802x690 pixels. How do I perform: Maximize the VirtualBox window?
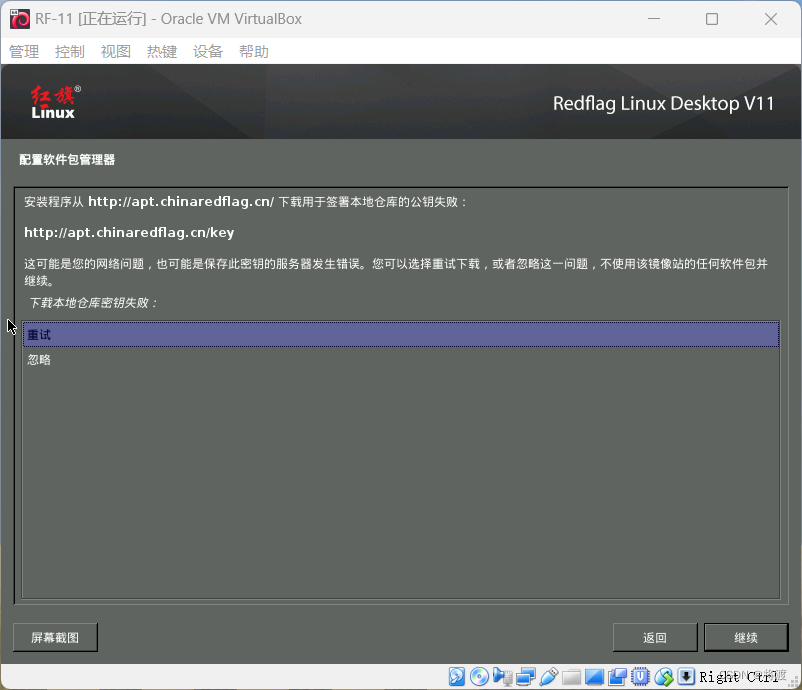711,19
